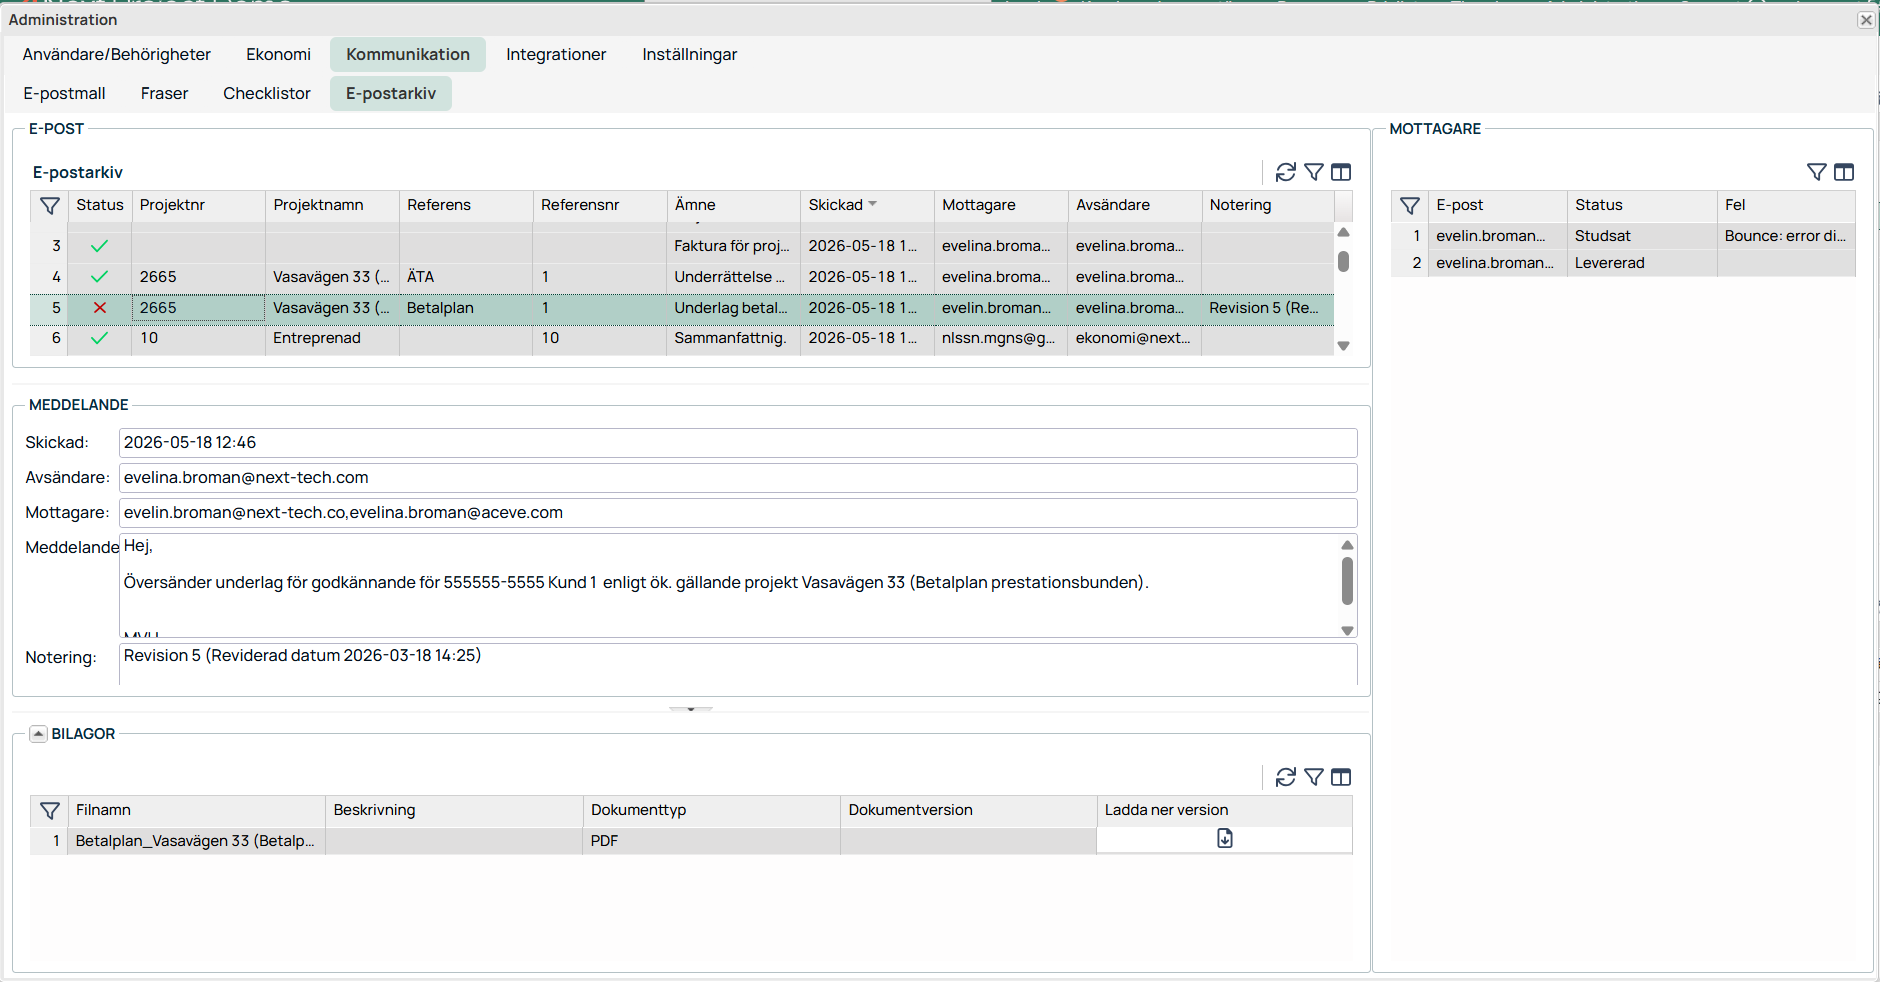
Task: Download the Betalplan PDF attachment
Action: pyautogui.click(x=1224, y=839)
